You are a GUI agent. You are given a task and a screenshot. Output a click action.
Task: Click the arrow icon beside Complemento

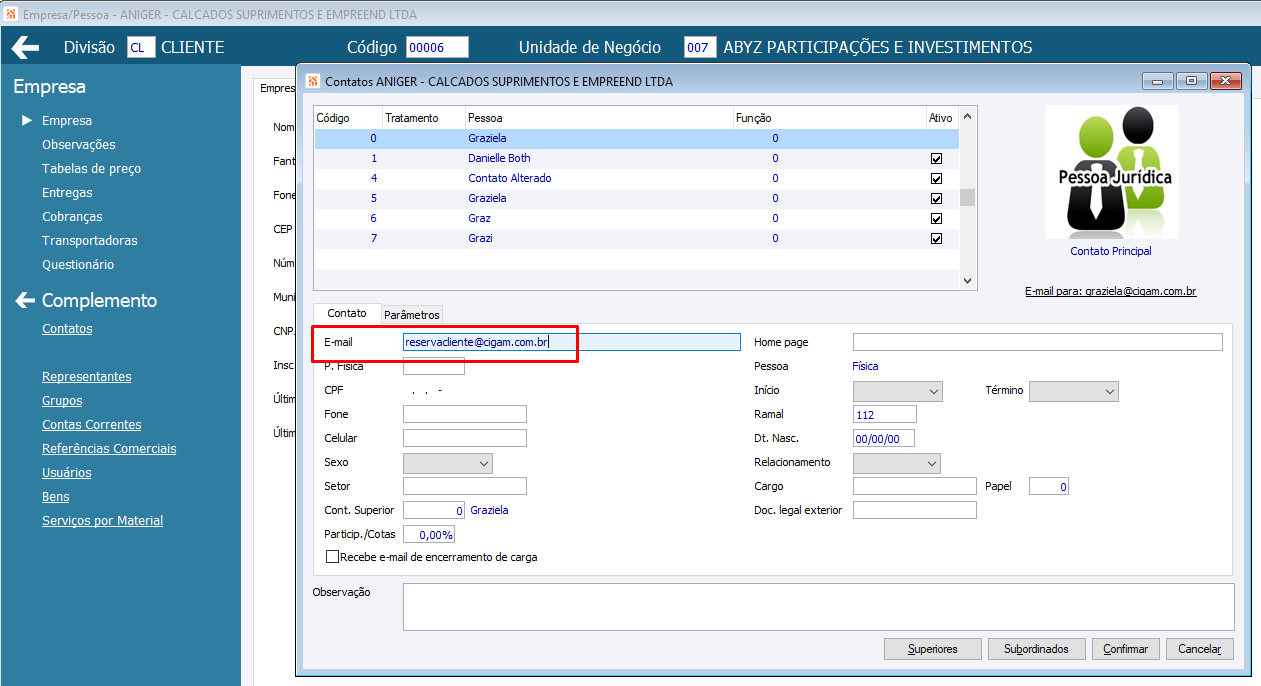pos(24,300)
